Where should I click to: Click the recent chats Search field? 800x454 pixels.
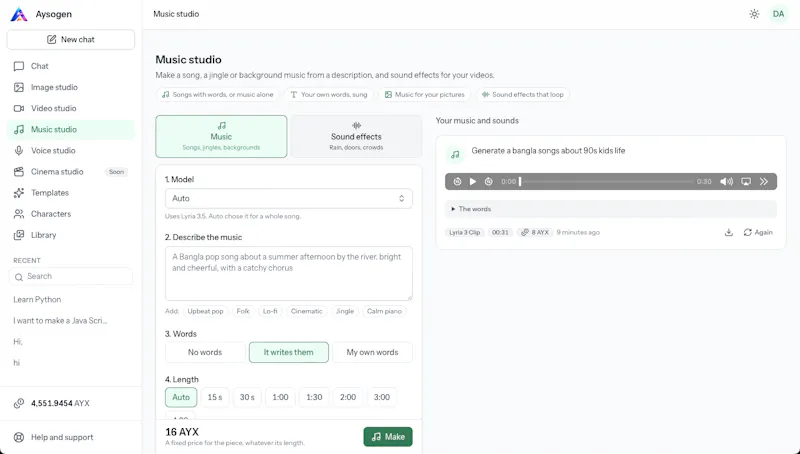(x=70, y=276)
